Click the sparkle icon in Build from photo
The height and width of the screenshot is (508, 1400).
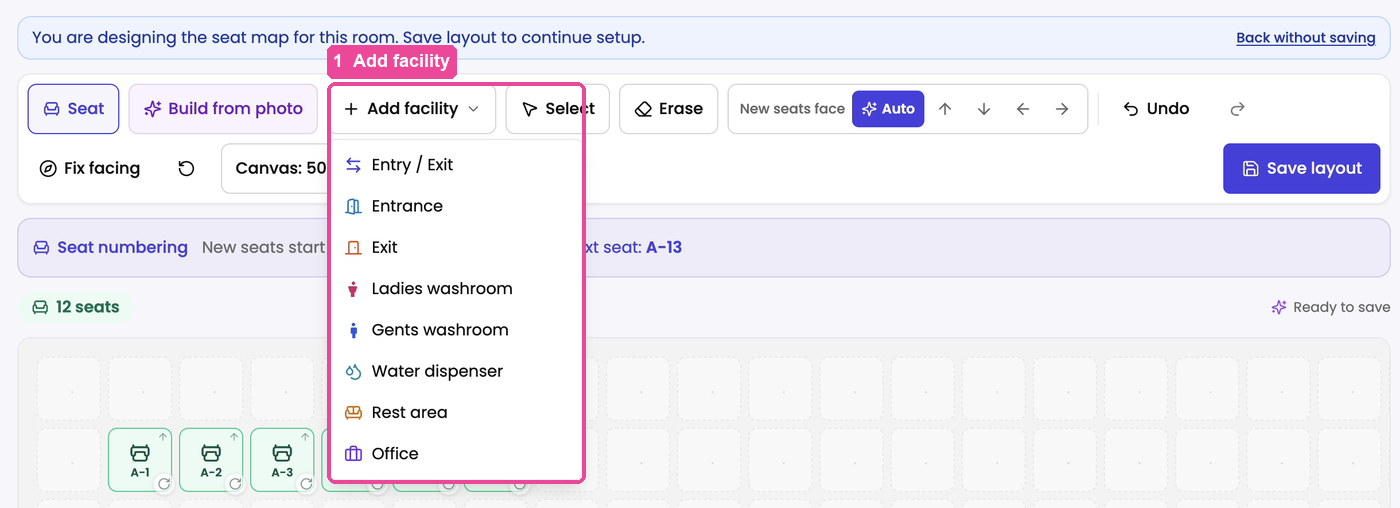153,109
